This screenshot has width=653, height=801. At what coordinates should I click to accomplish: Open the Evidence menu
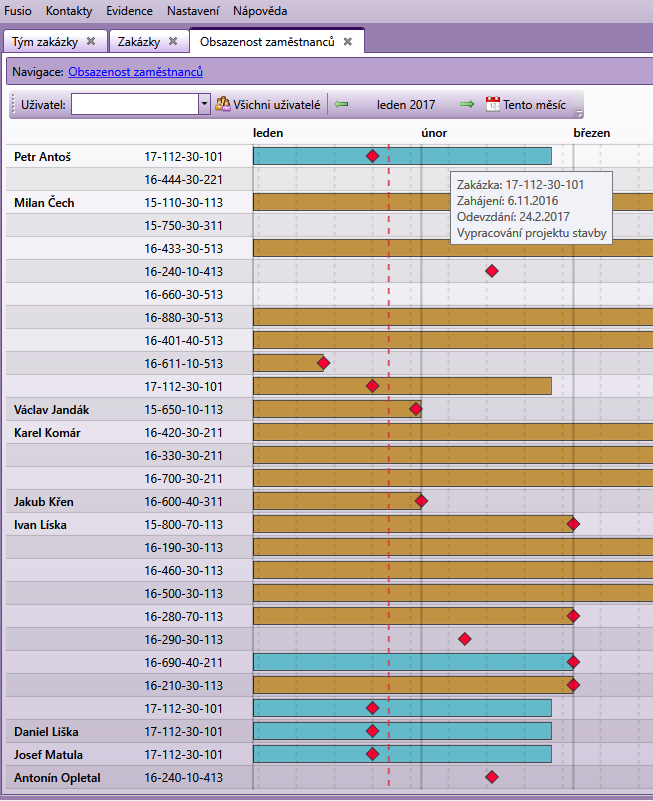coord(130,11)
